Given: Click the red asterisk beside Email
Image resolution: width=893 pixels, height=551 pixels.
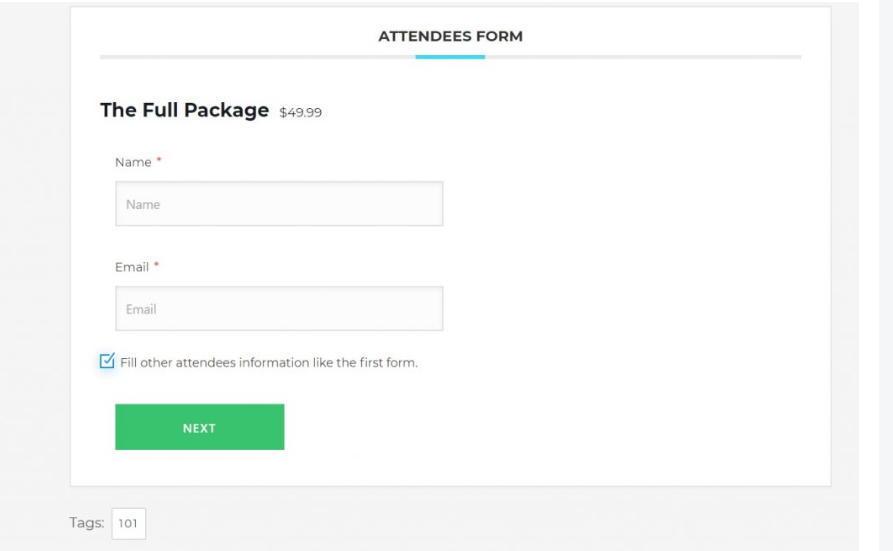Looking at the screenshot, I should coord(156,266).
